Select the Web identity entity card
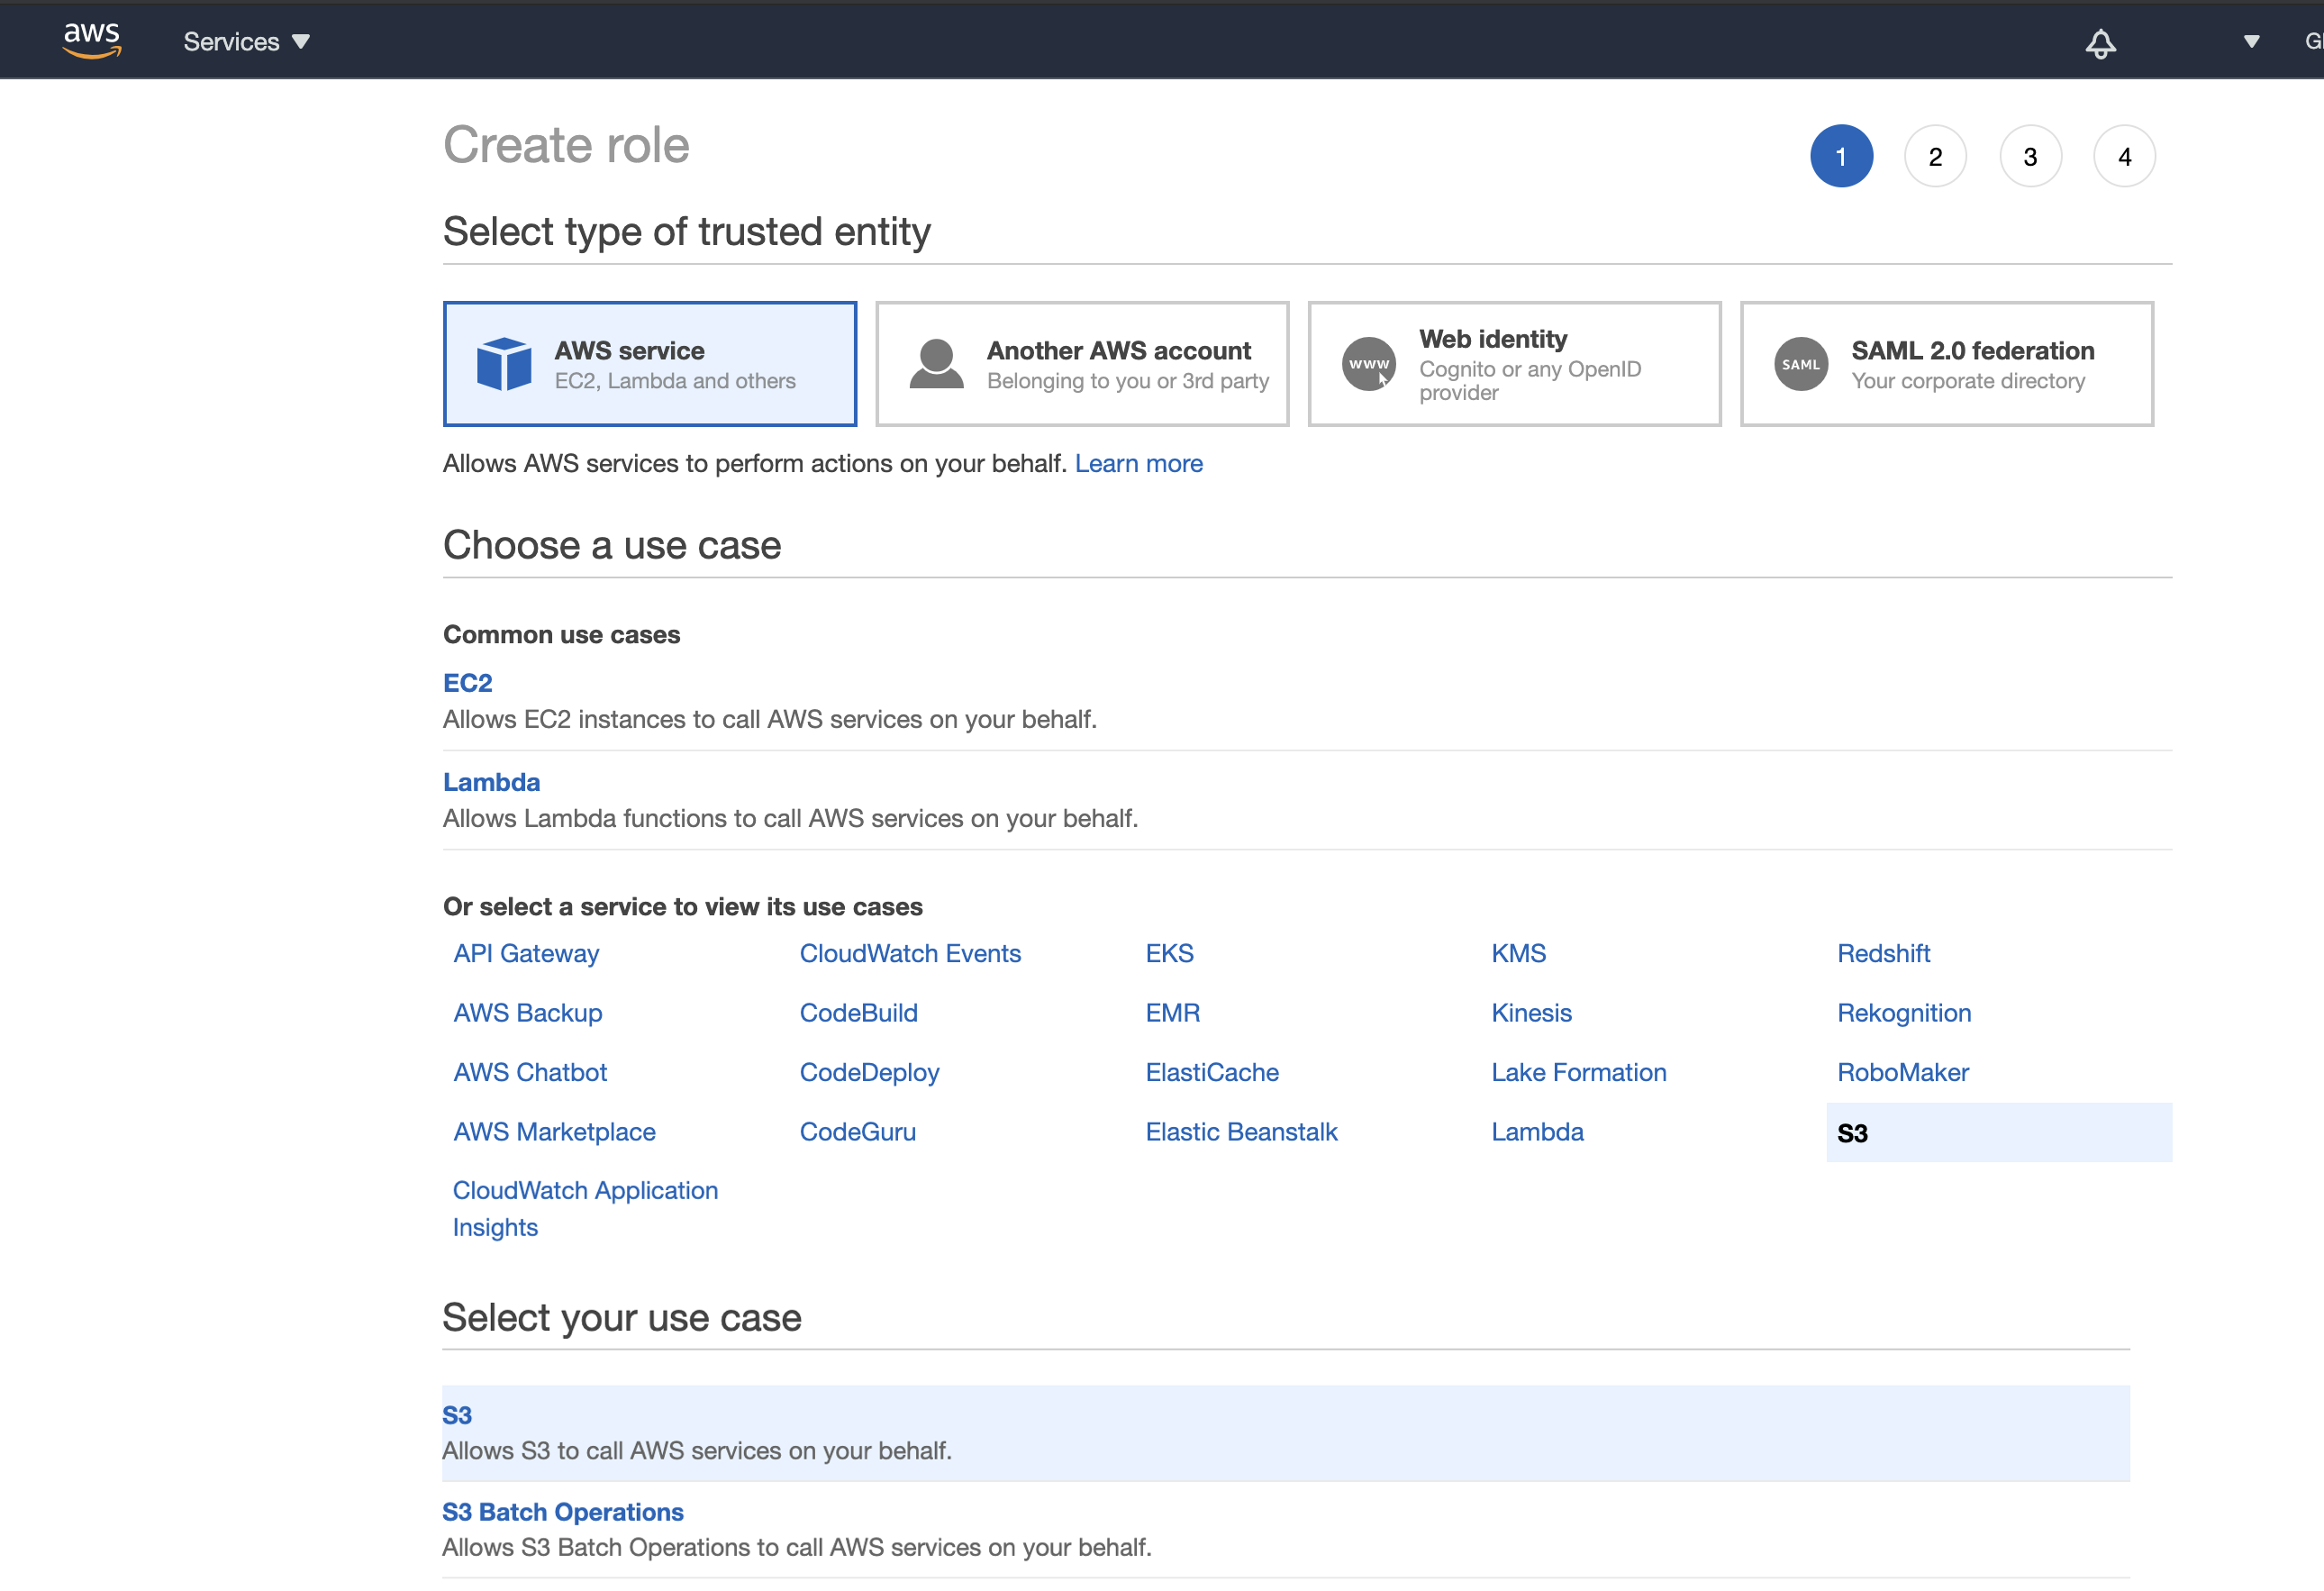2324x1591 pixels. pyautogui.click(x=1514, y=364)
